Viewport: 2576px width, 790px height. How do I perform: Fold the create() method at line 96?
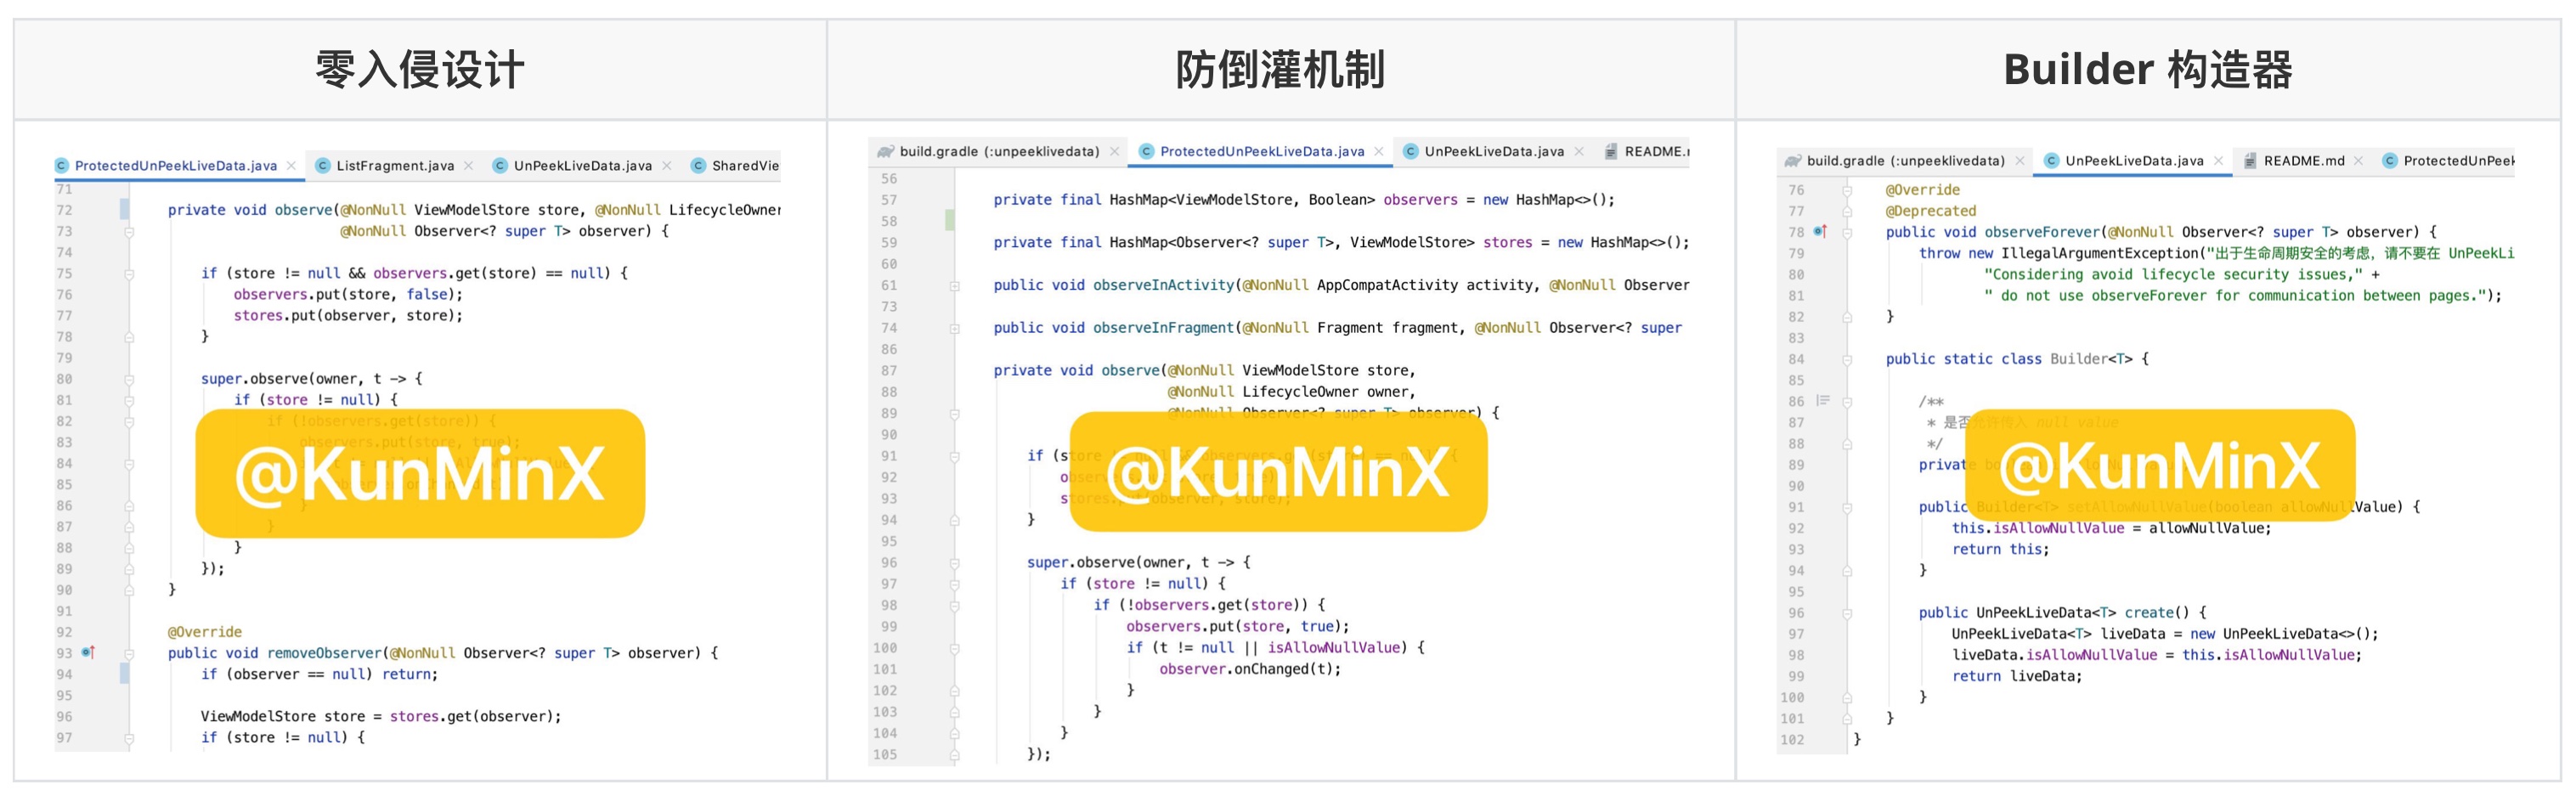1847,613
